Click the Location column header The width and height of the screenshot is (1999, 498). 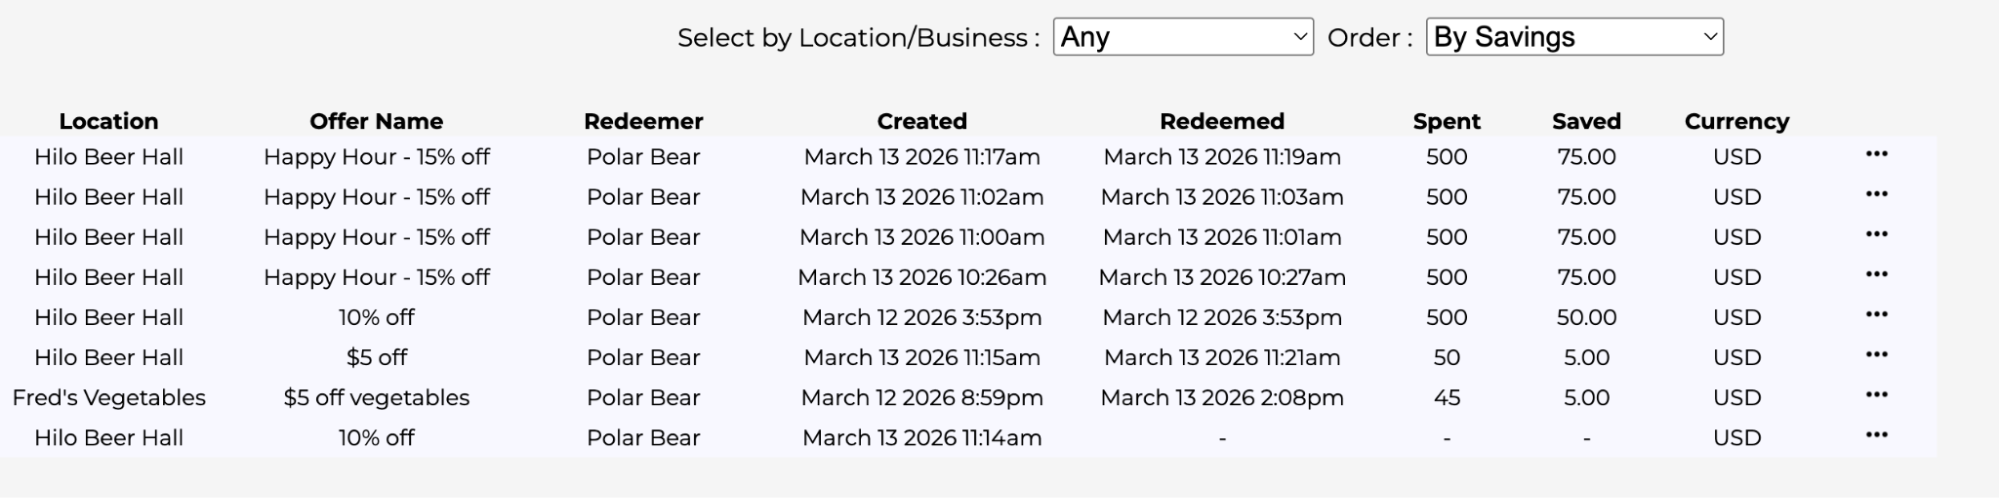click(x=108, y=121)
